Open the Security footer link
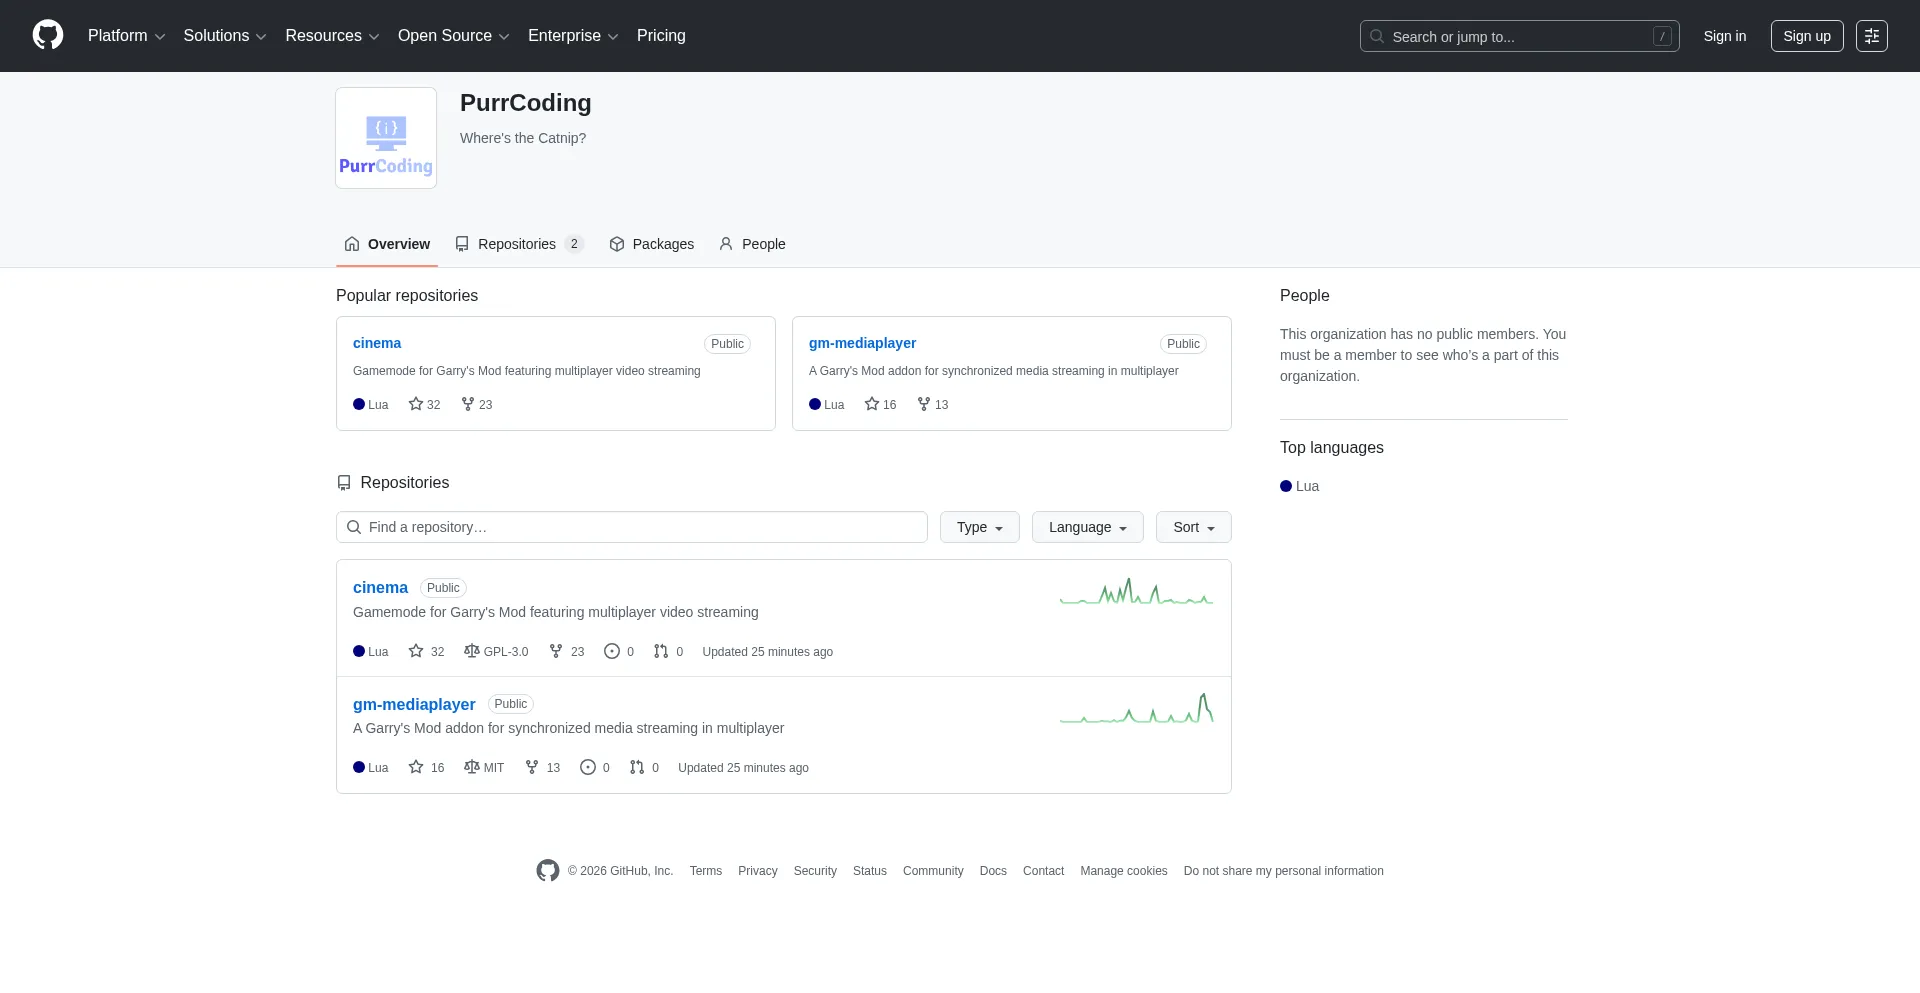The width and height of the screenshot is (1920, 993). 815,871
